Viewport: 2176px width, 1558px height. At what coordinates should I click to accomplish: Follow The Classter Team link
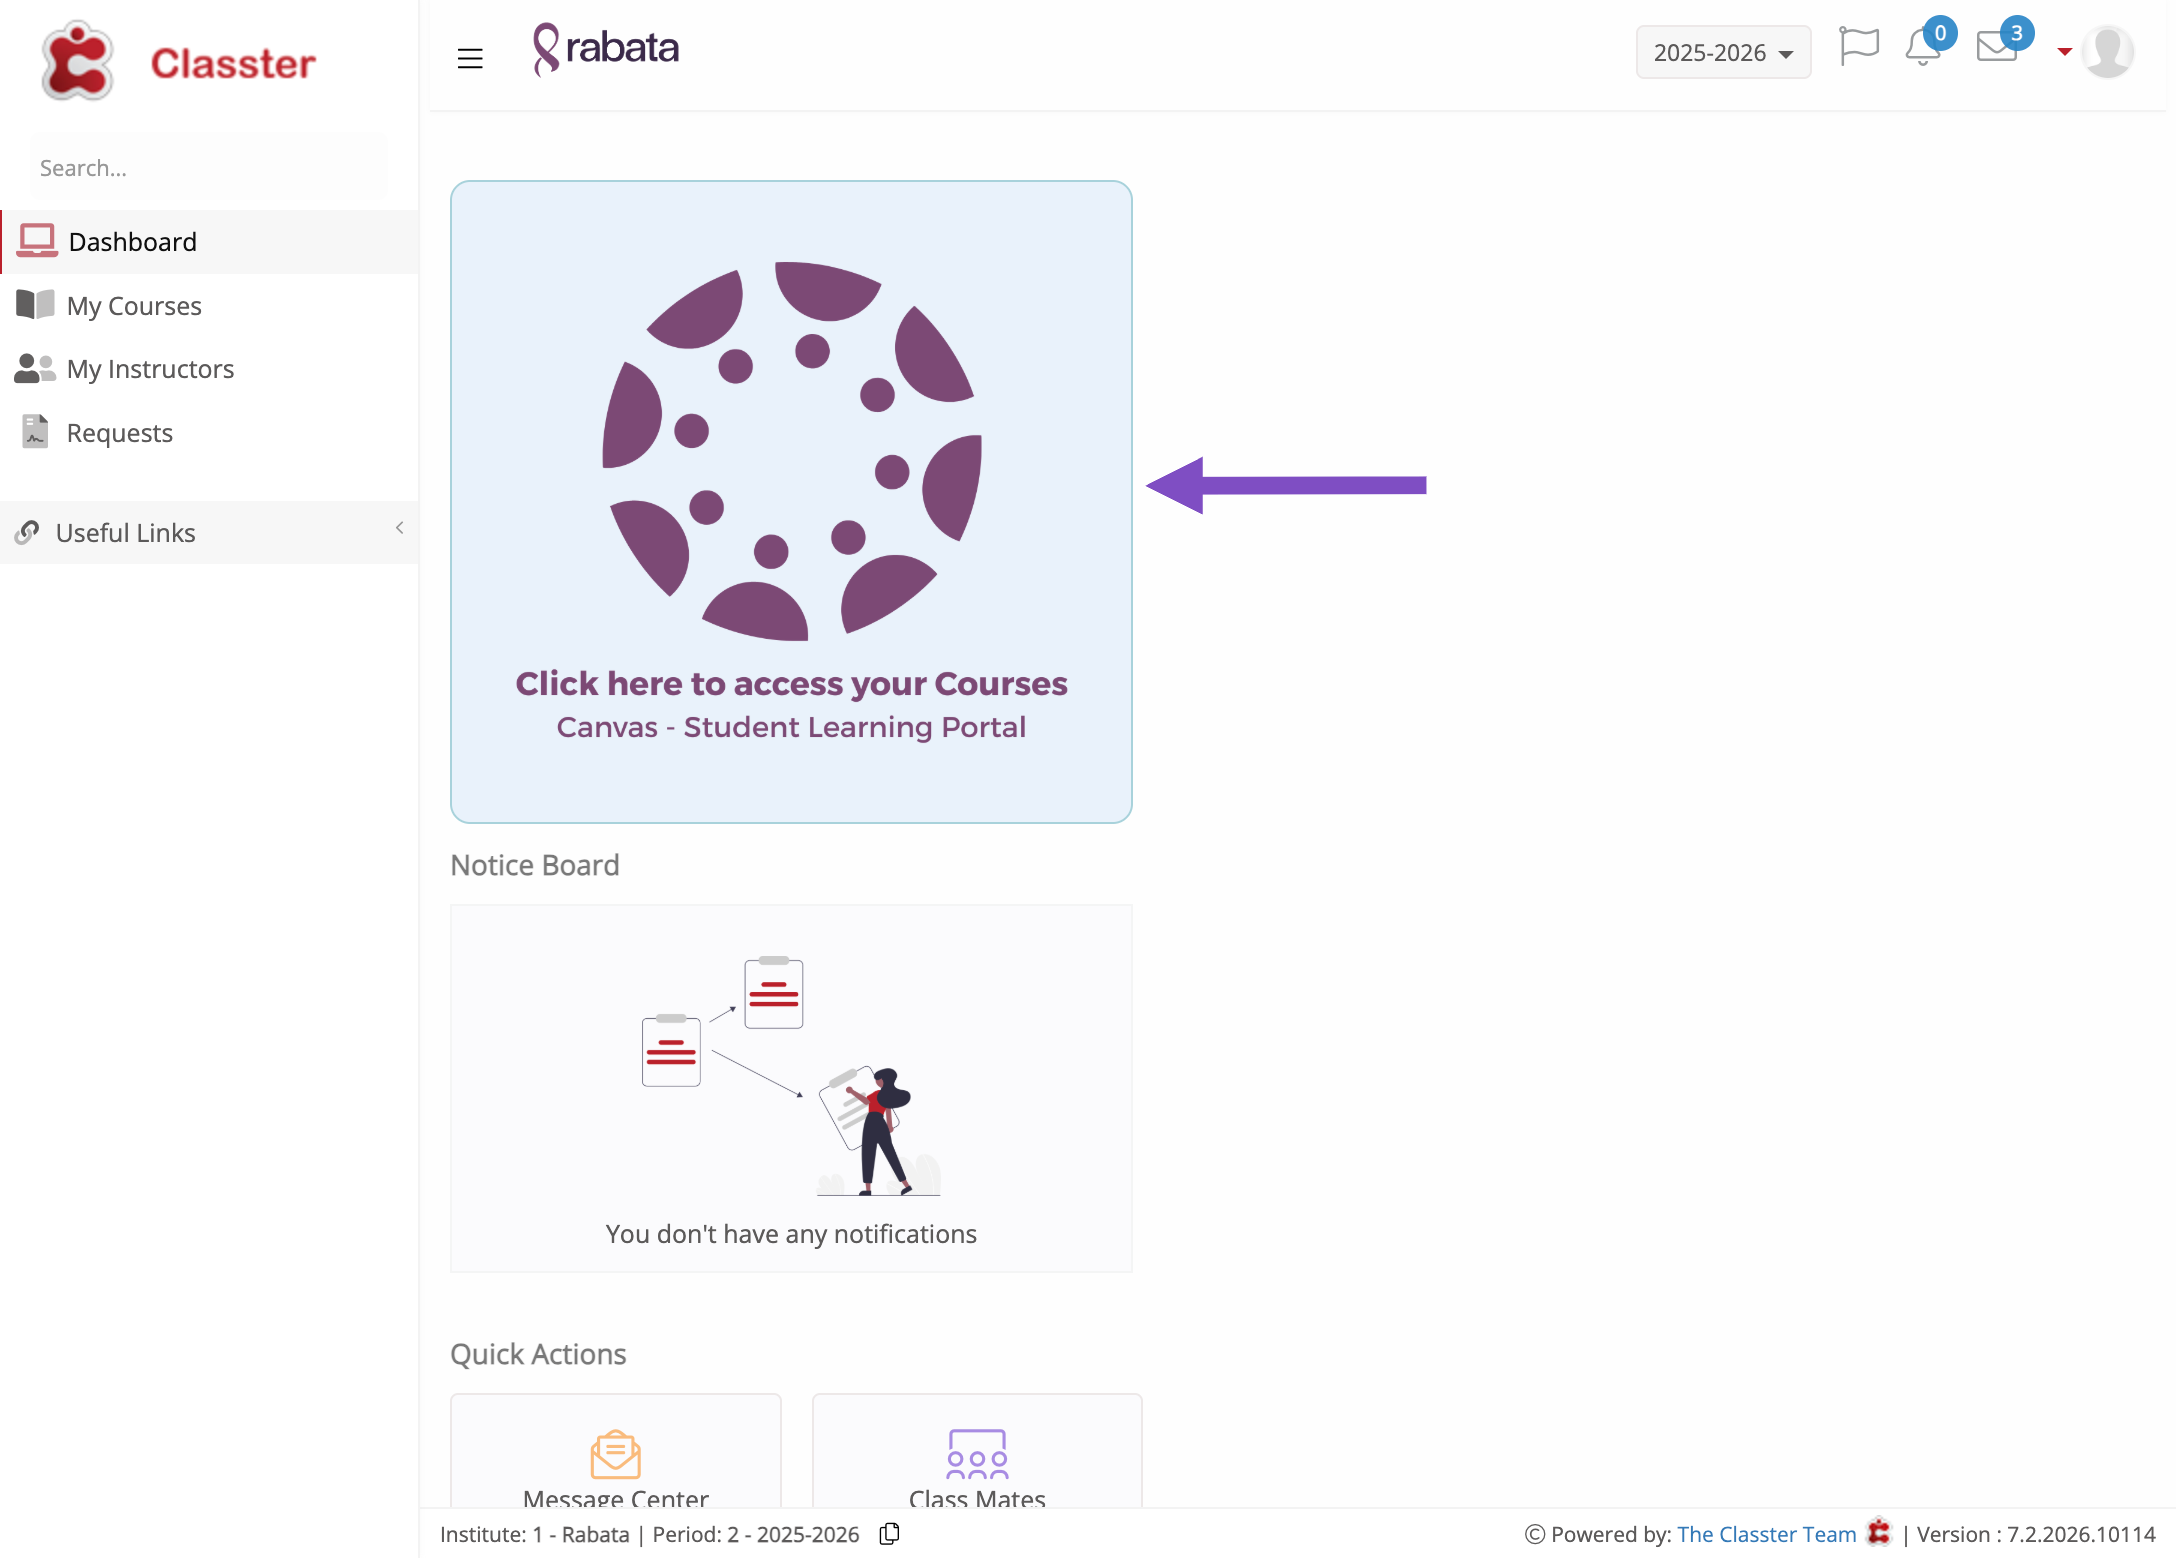[1766, 1534]
